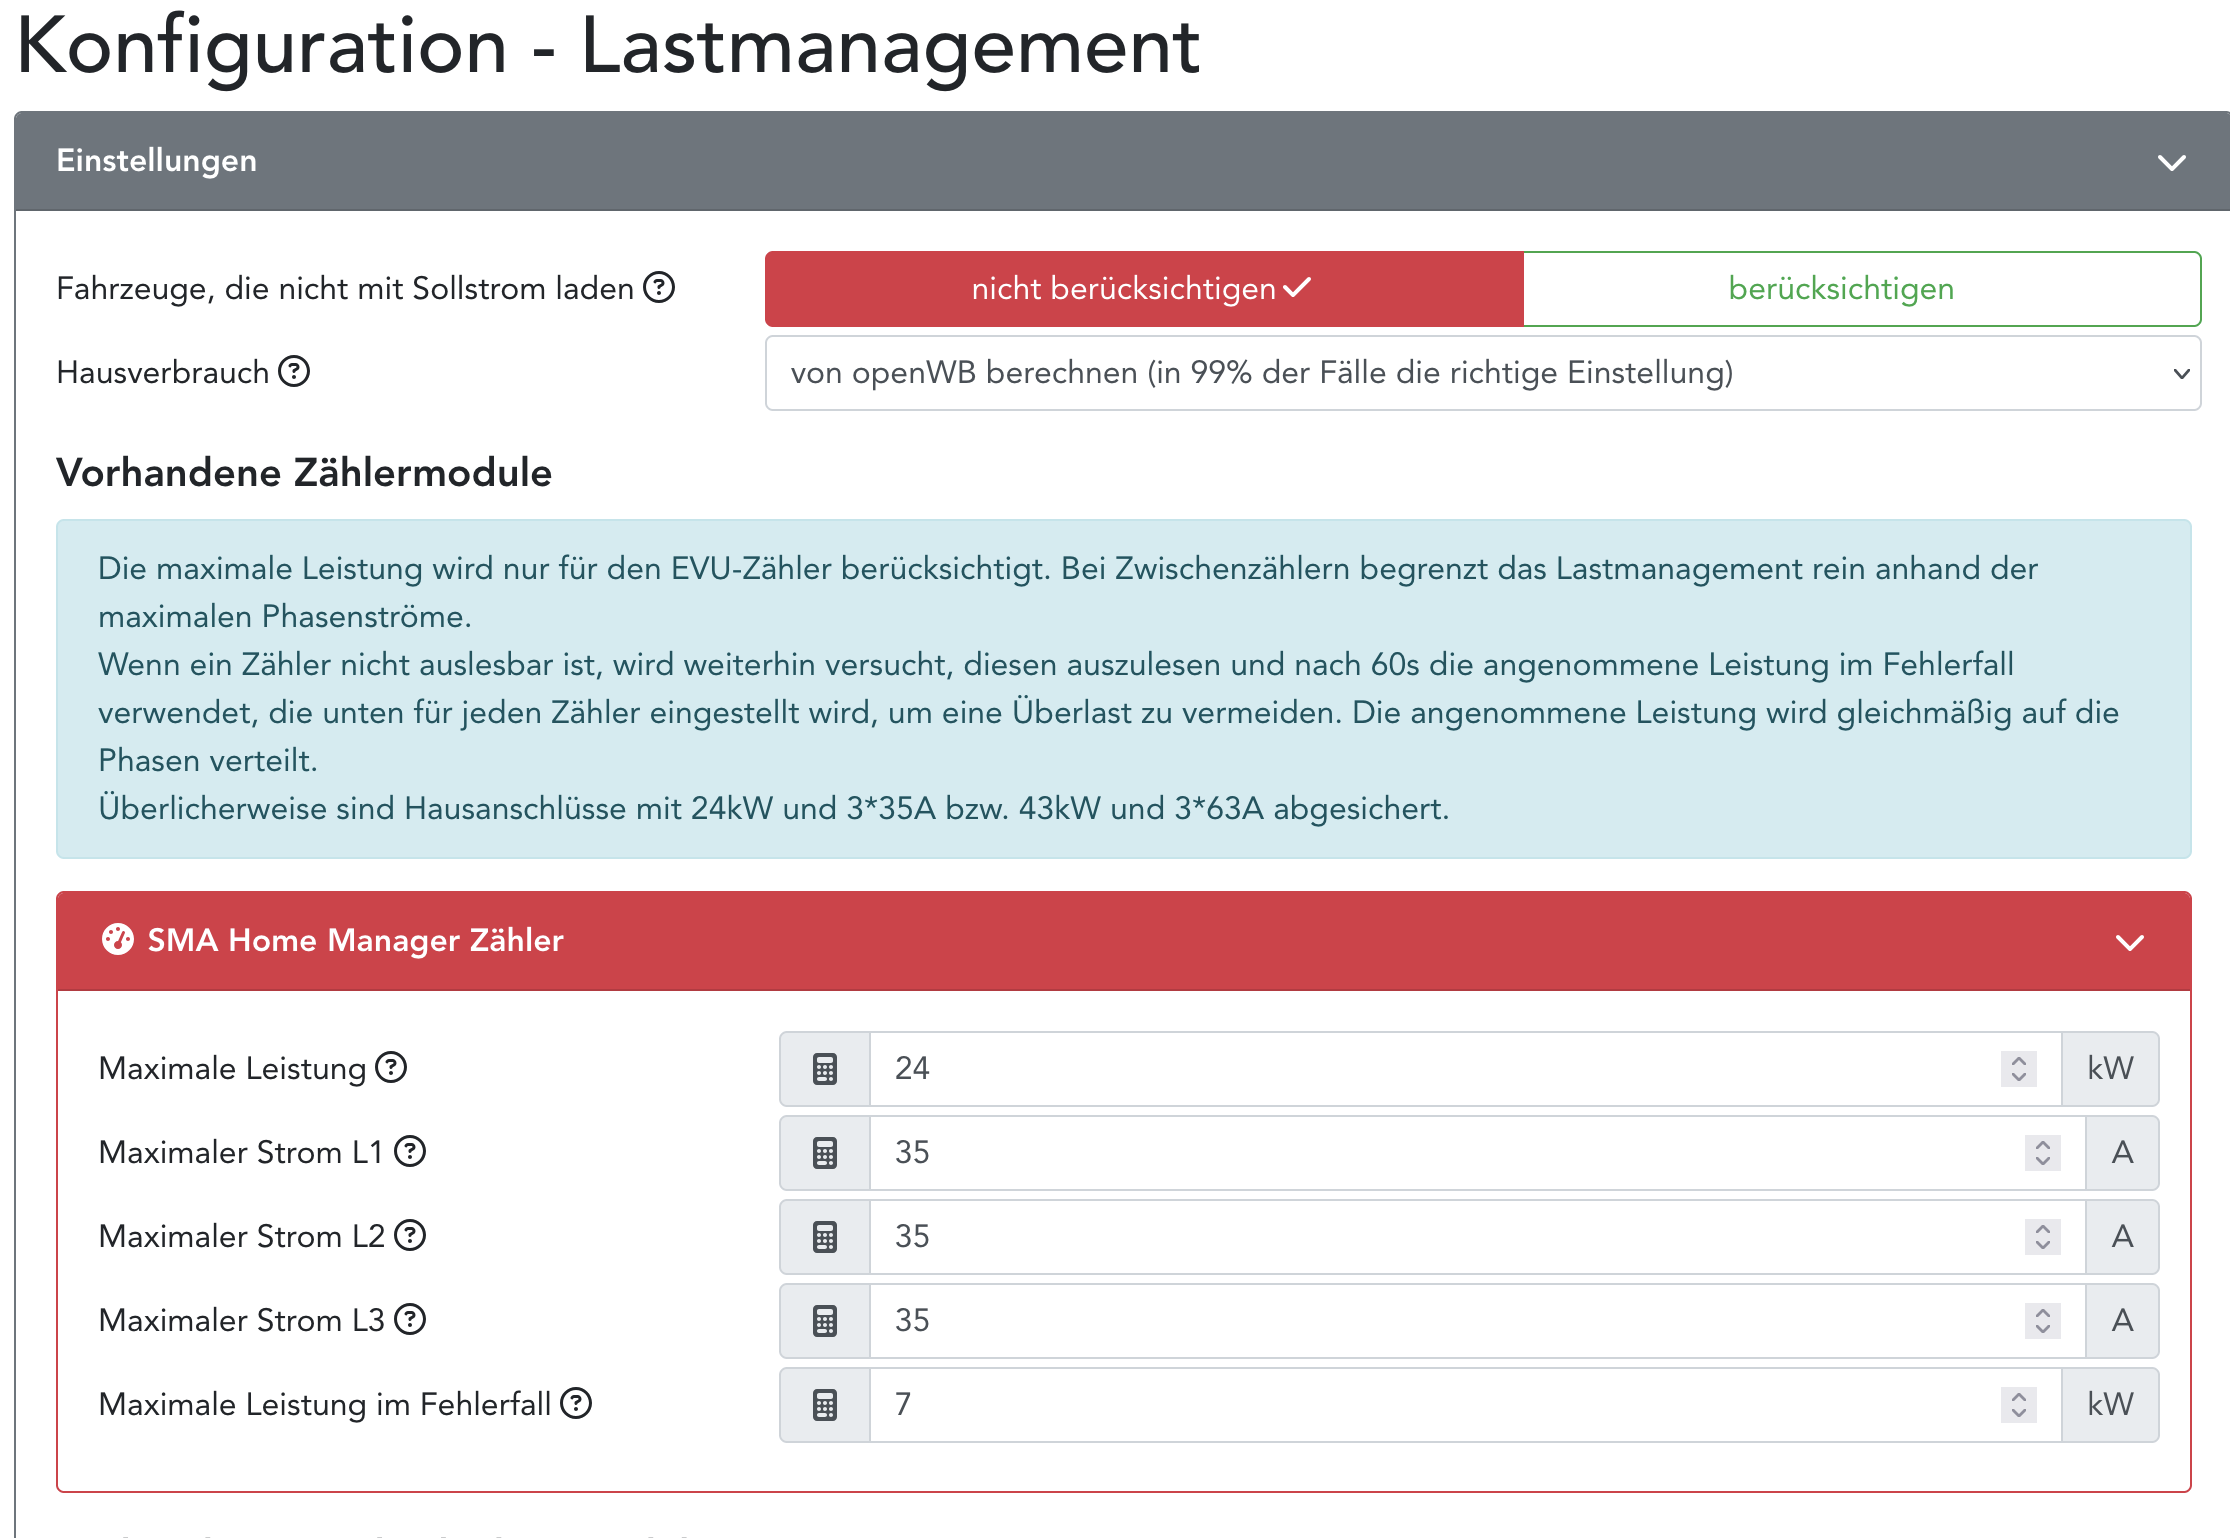Open the Hausverbrauch dropdown
This screenshot has height=1538, width=2230.
pos(1482,373)
